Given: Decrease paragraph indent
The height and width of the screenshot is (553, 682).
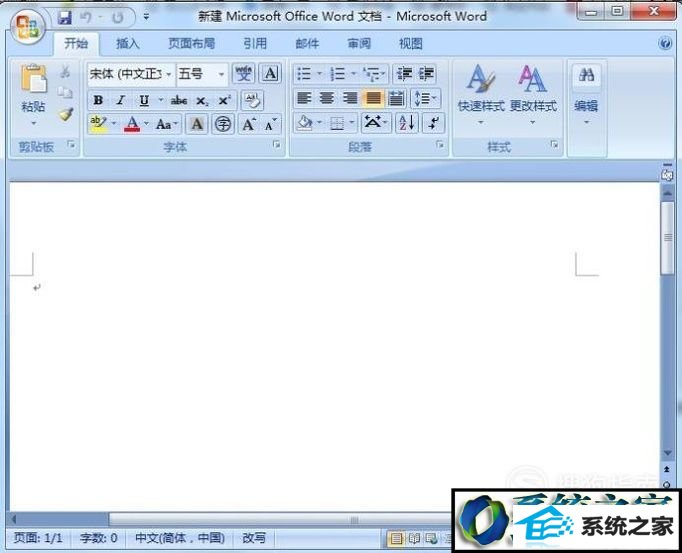Looking at the screenshot, I should click(x=404, y=74).
